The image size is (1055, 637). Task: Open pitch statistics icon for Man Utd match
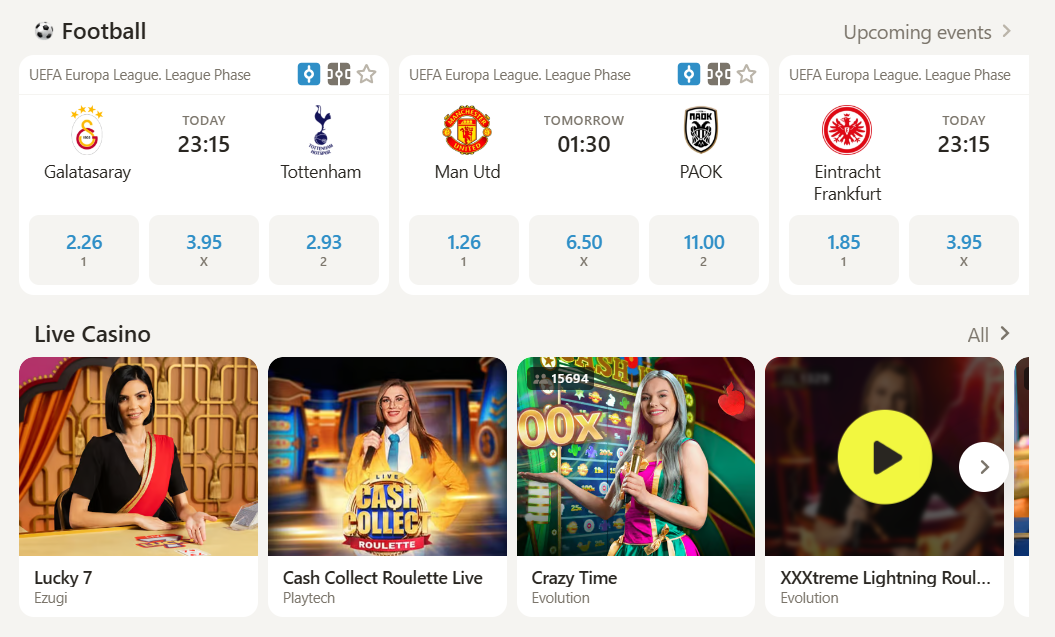719,74
